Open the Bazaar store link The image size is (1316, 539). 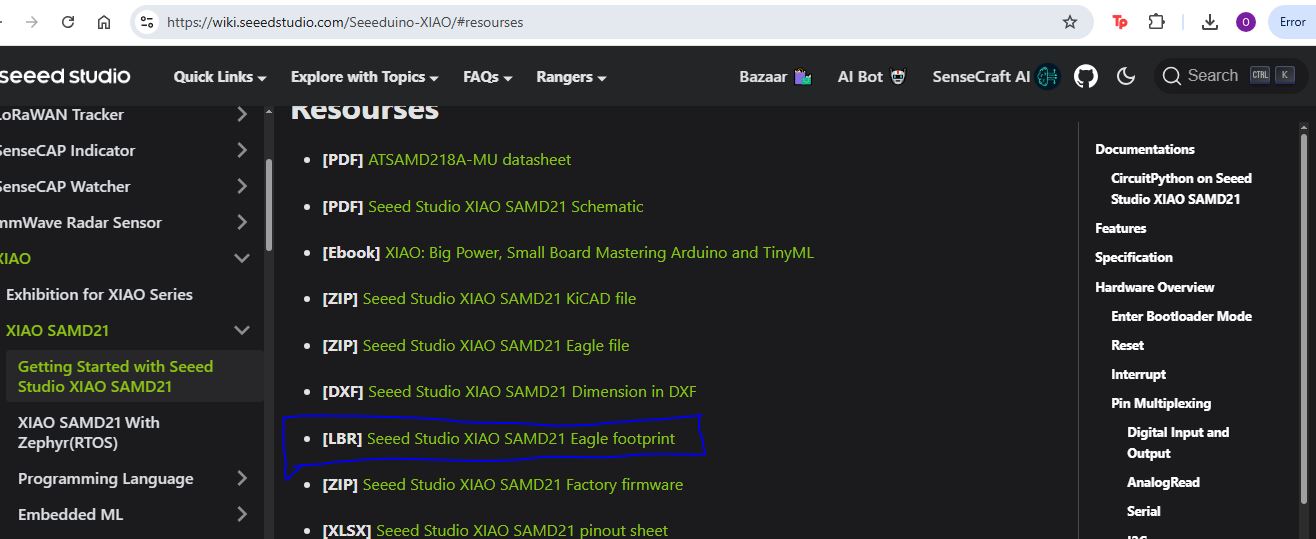(775, 76)
